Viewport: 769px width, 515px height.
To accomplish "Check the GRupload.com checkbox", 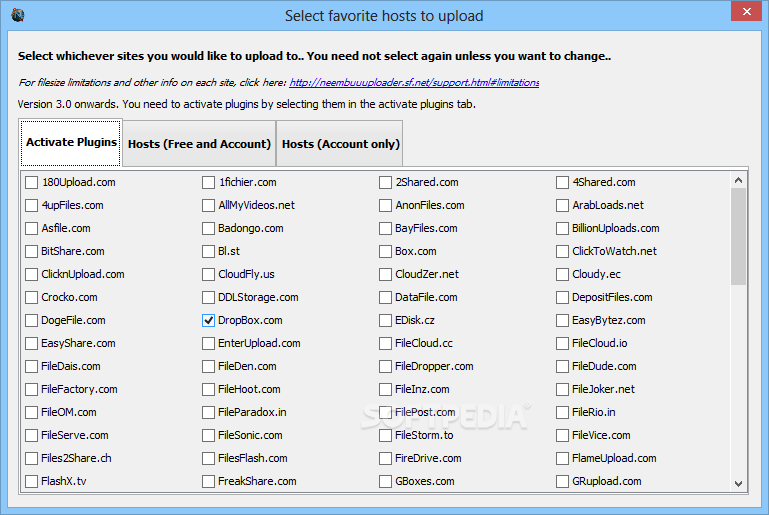I will point(562,482).
